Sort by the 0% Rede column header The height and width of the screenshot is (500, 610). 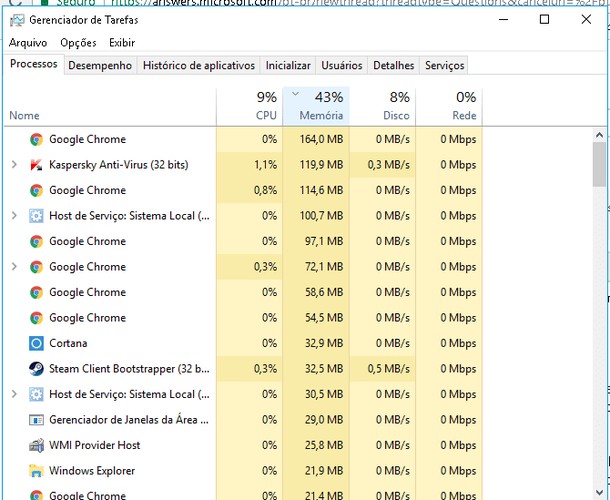pos(449,106)
